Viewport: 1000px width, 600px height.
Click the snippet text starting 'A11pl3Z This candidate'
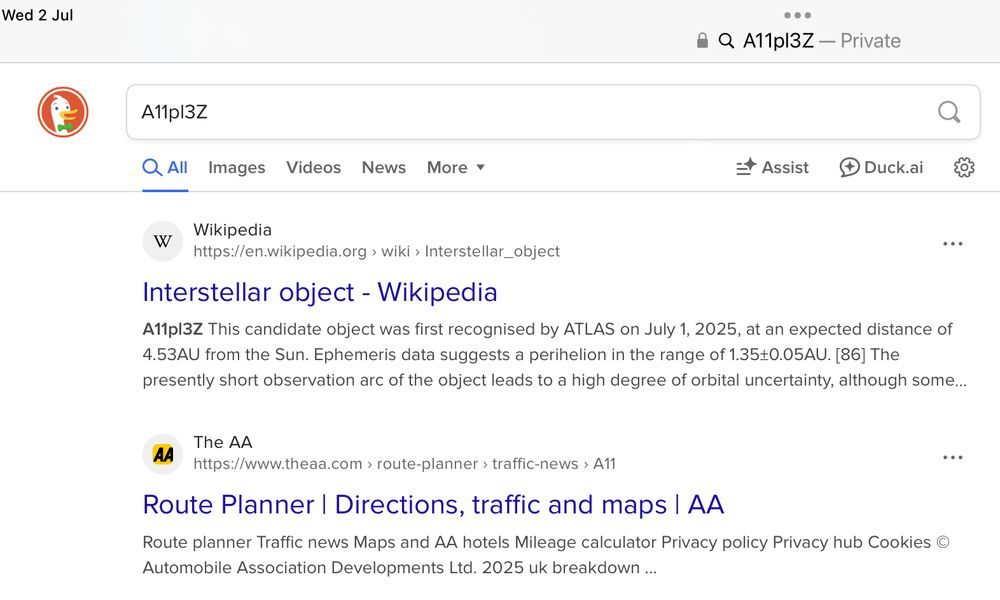[x=554, y=355]
